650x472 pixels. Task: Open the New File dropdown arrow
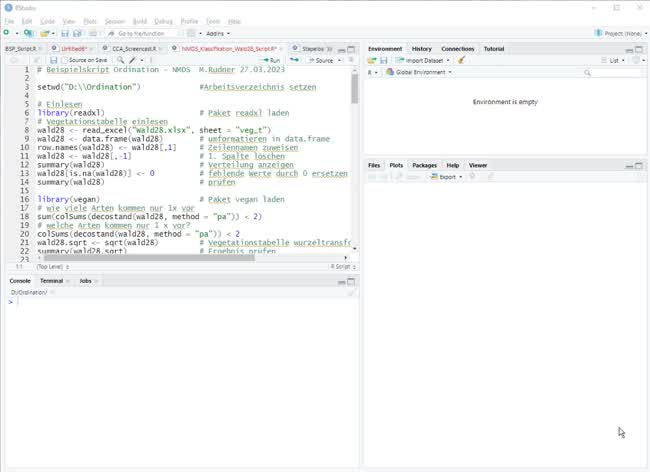click(x=17, y=33)
